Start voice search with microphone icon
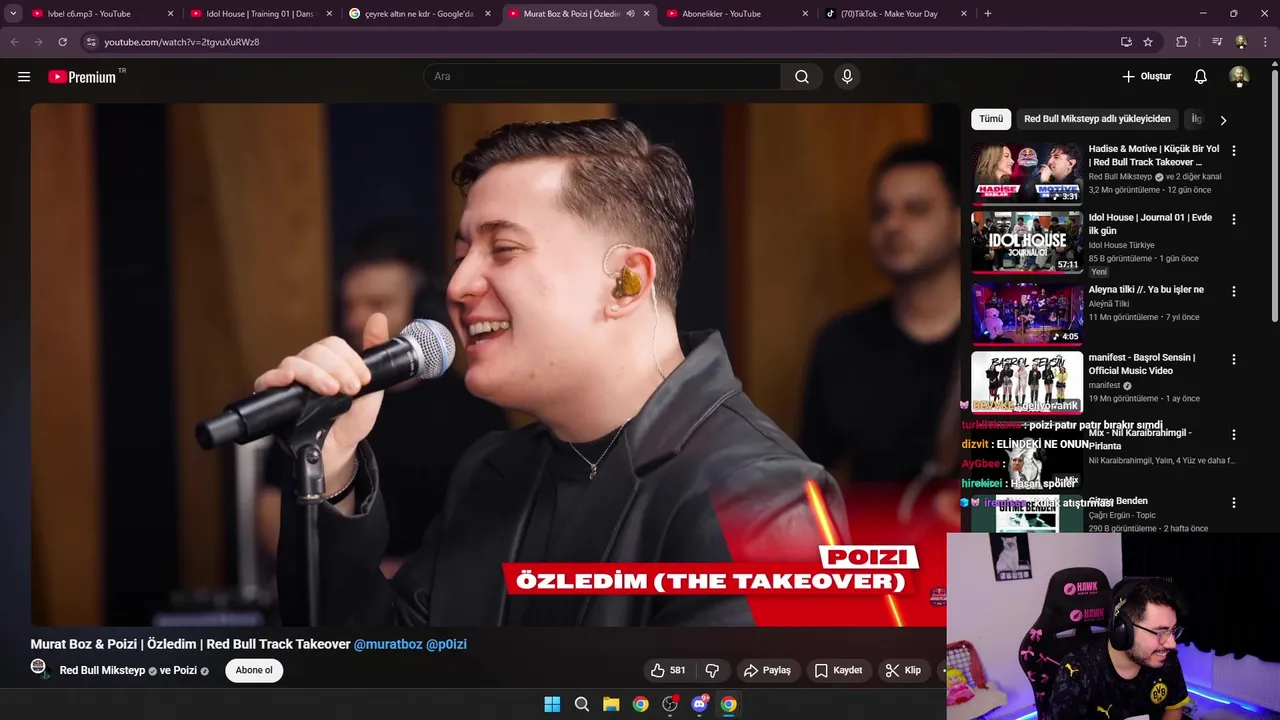The width and height of the screenshot is (1280, 720). 847,77
